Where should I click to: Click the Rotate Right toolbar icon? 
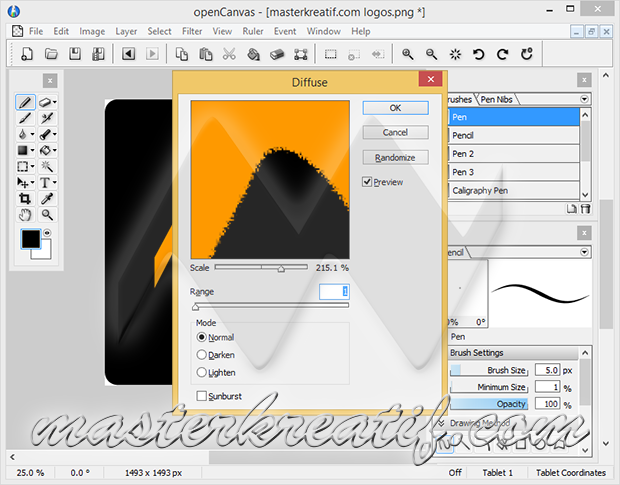(503, 54)
